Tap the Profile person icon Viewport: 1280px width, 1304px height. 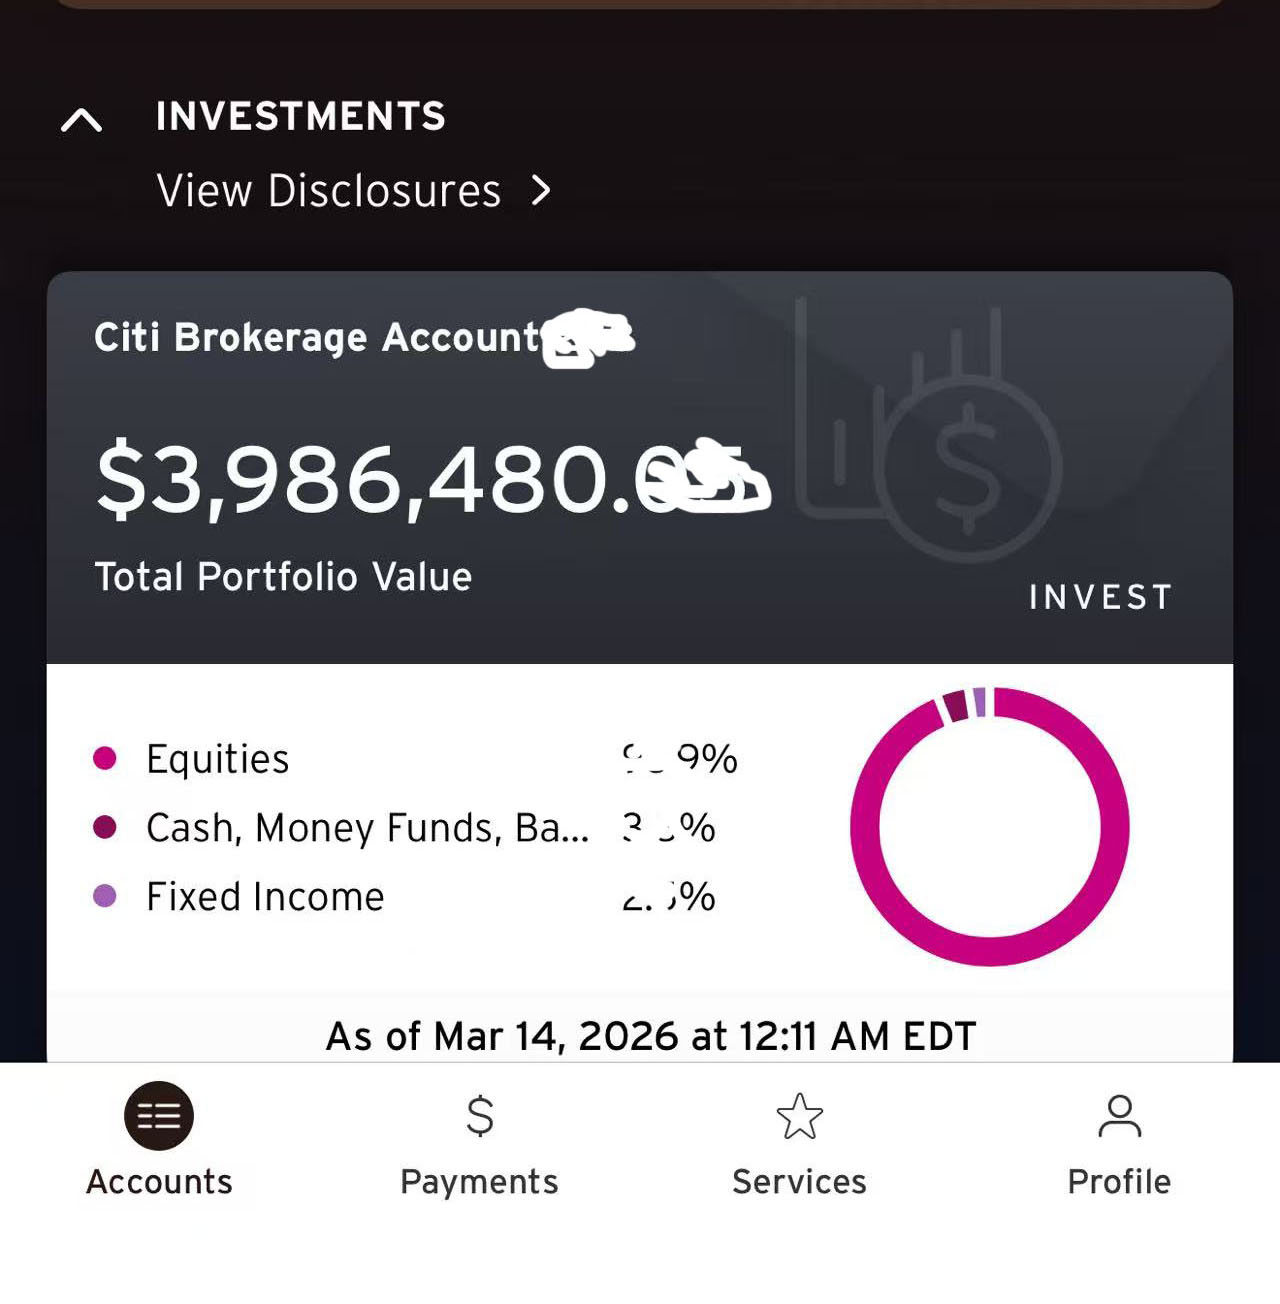(1119, 1116)
